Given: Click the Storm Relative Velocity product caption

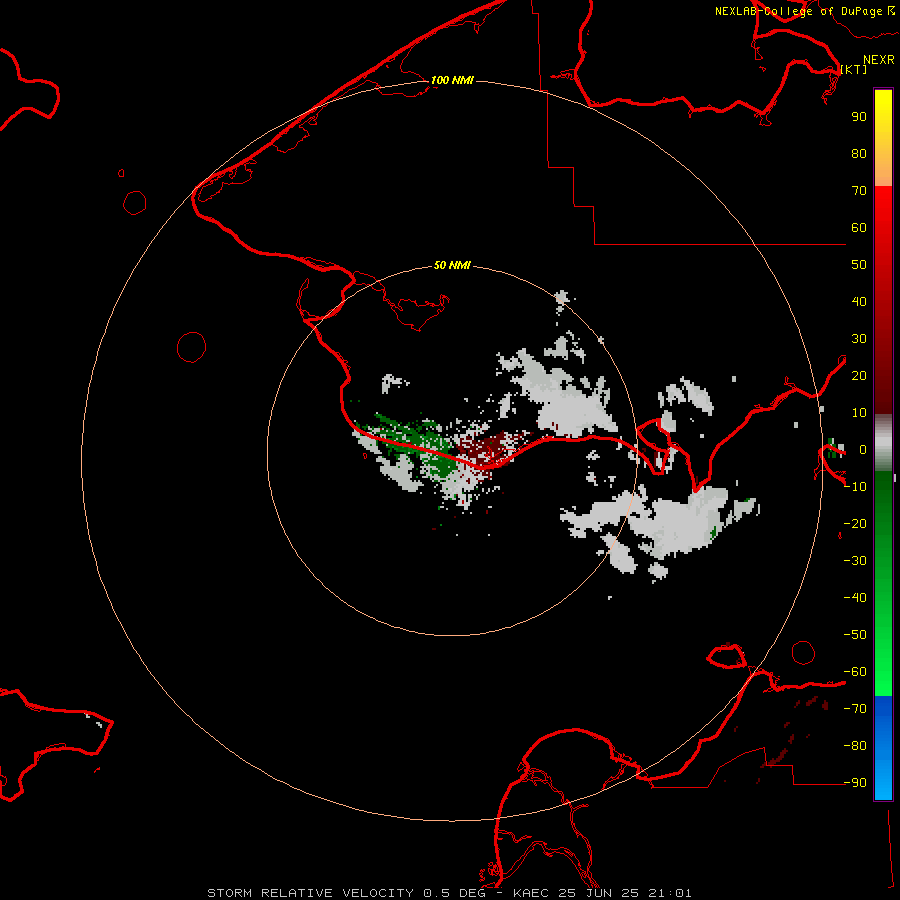Looking at the screenshot, I should click(310, 893).
